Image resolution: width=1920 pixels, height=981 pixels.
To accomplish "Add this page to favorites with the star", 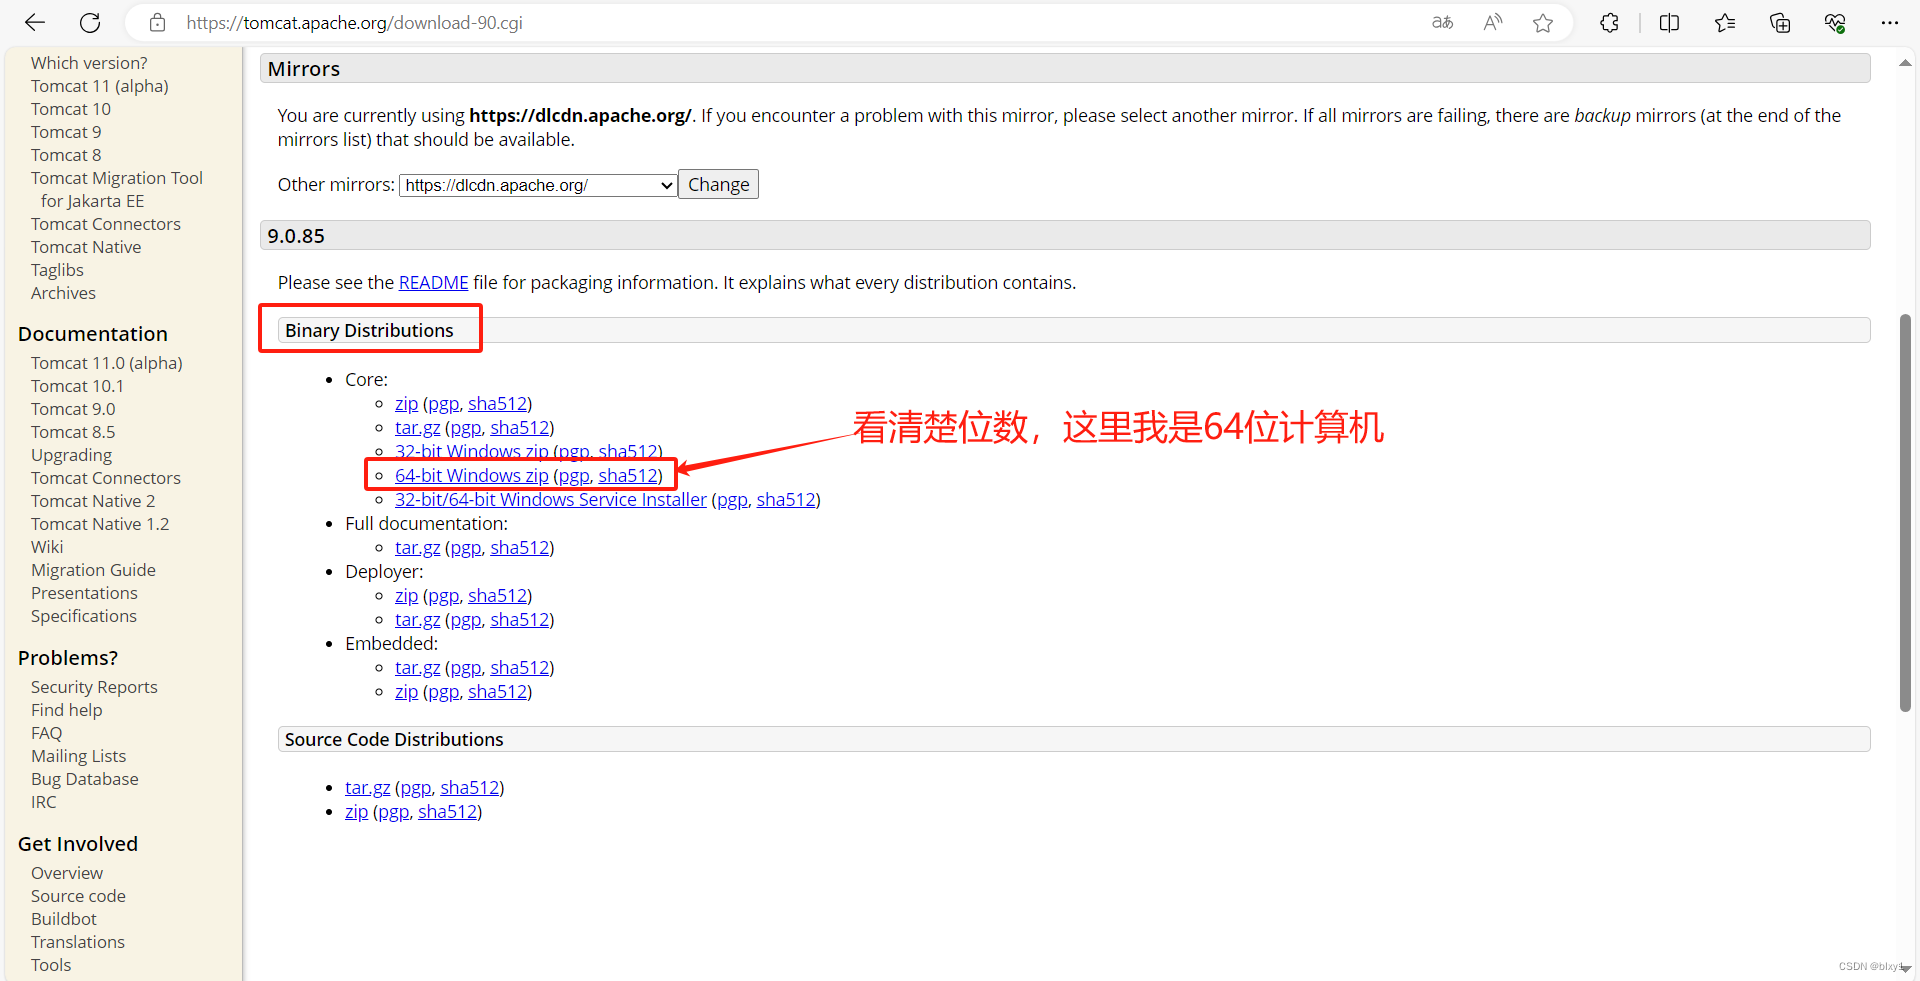I will pos(1543,22).
